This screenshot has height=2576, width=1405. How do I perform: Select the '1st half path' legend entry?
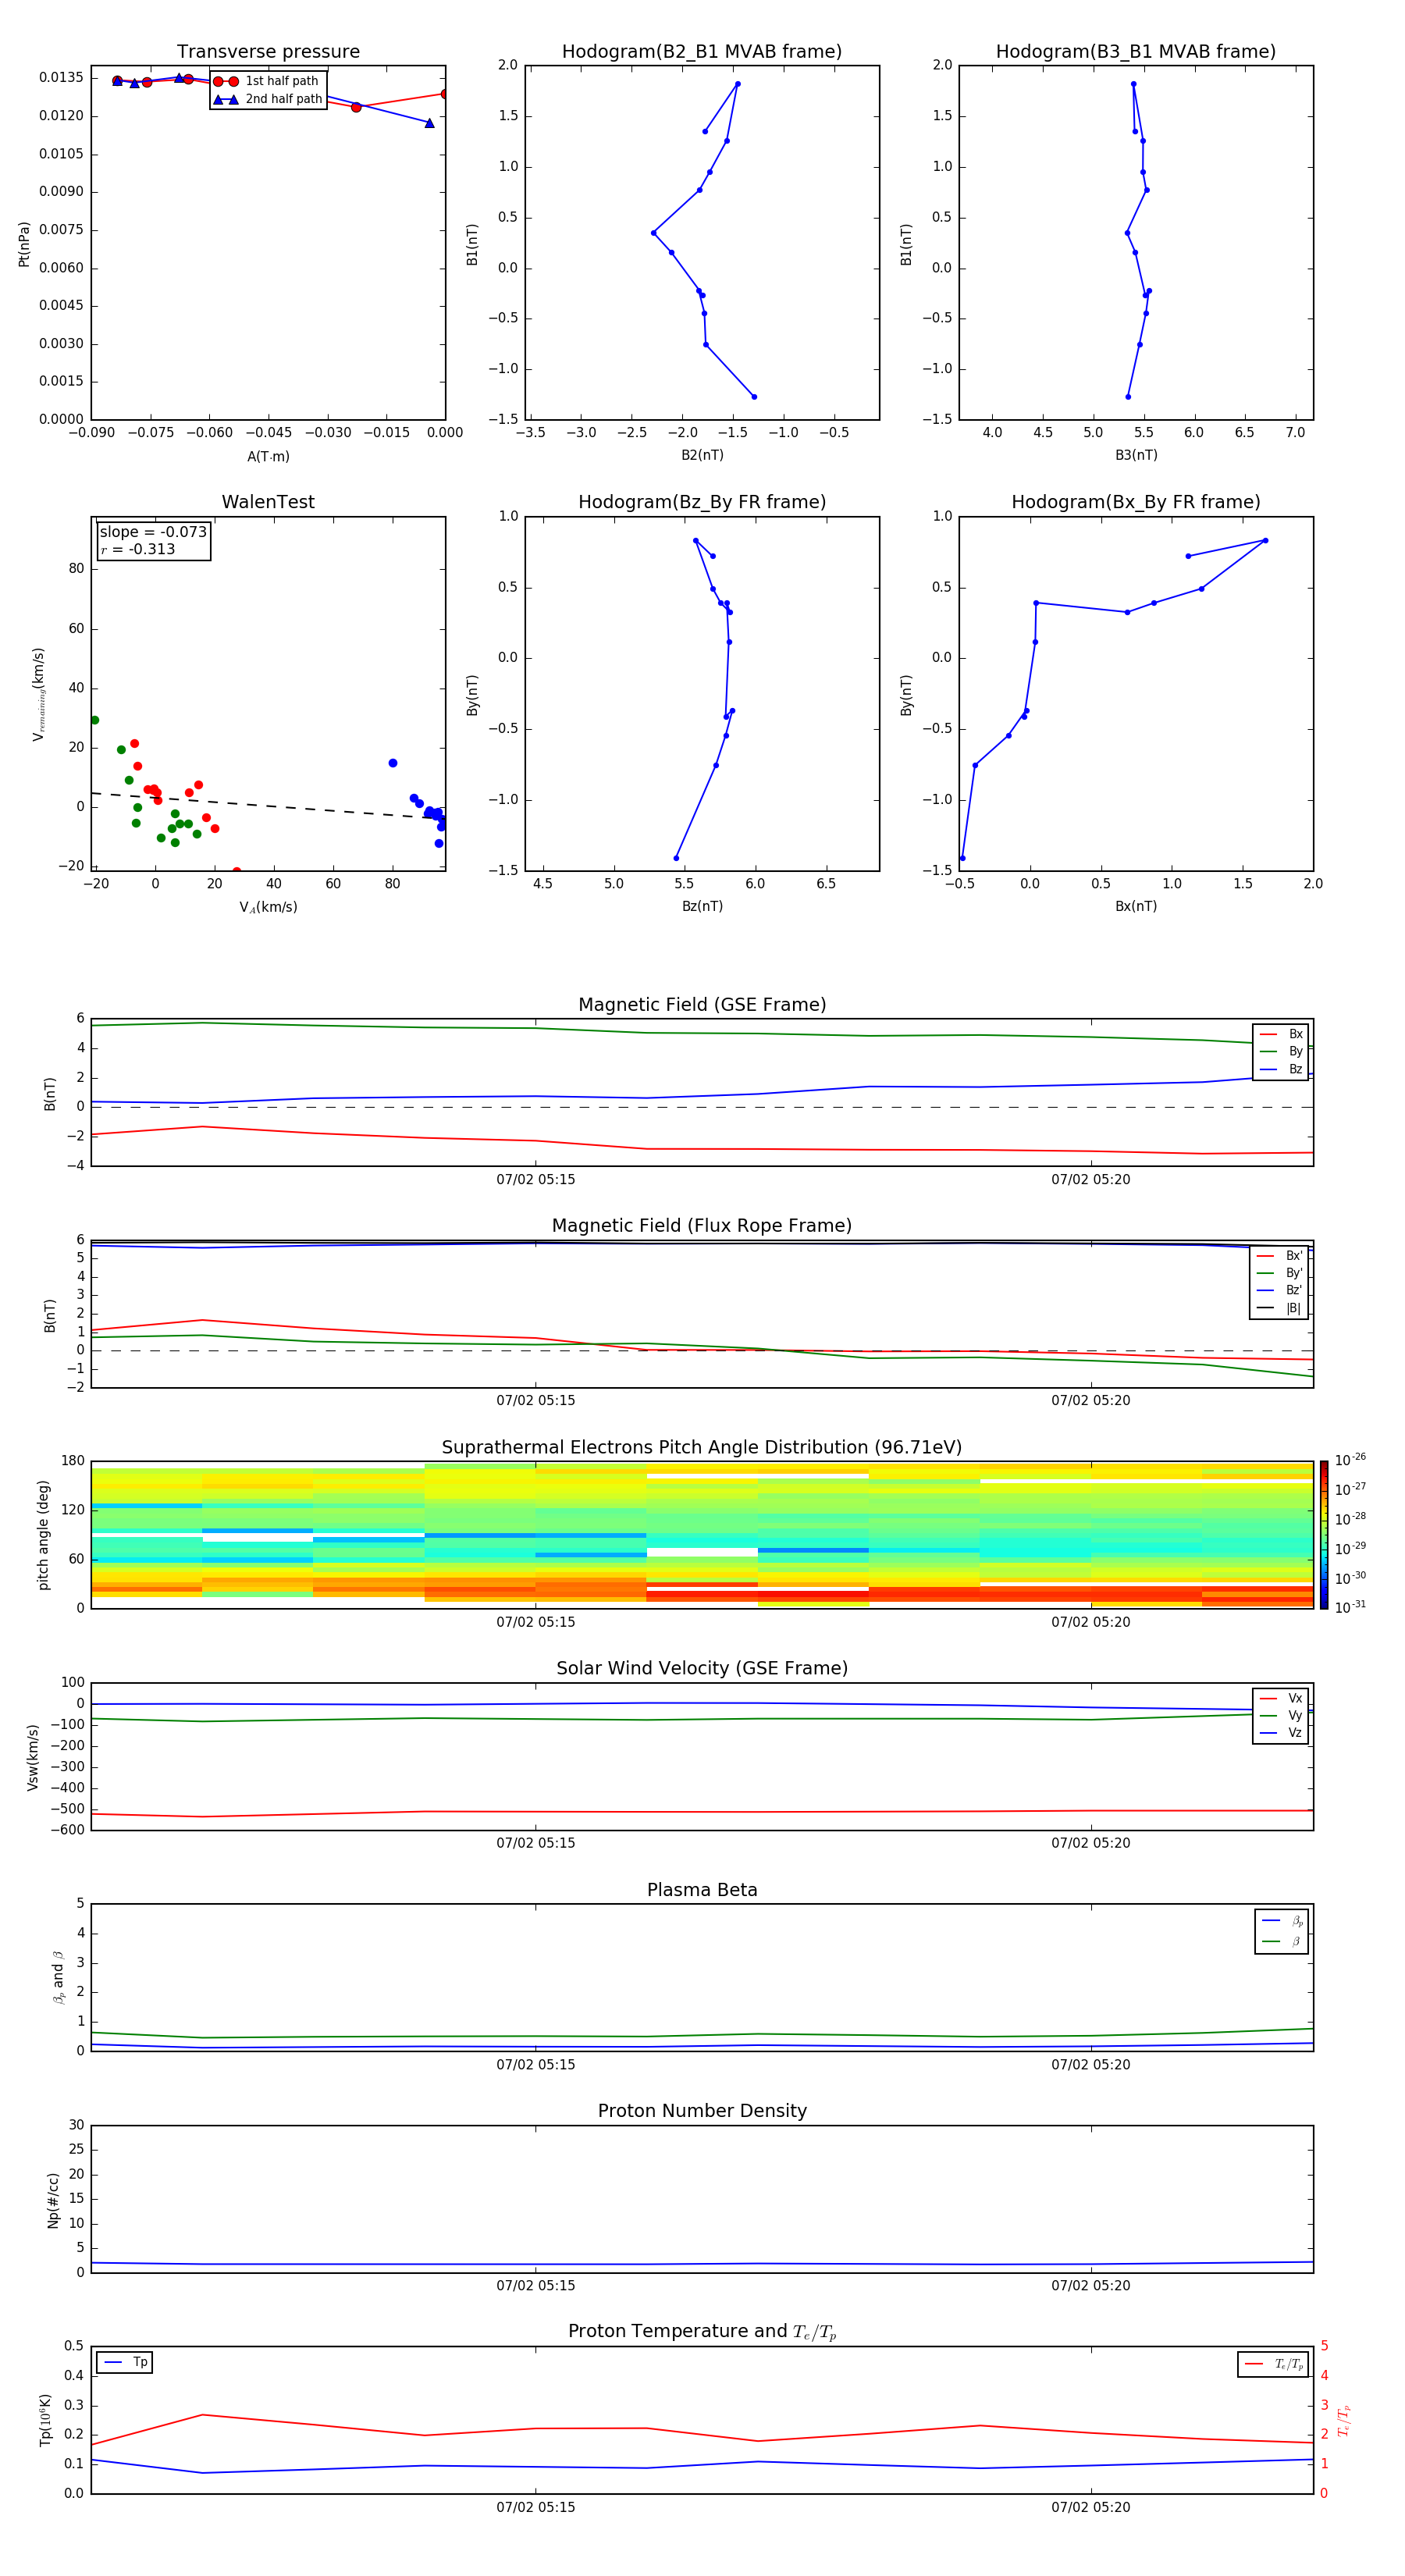[267, 81]
